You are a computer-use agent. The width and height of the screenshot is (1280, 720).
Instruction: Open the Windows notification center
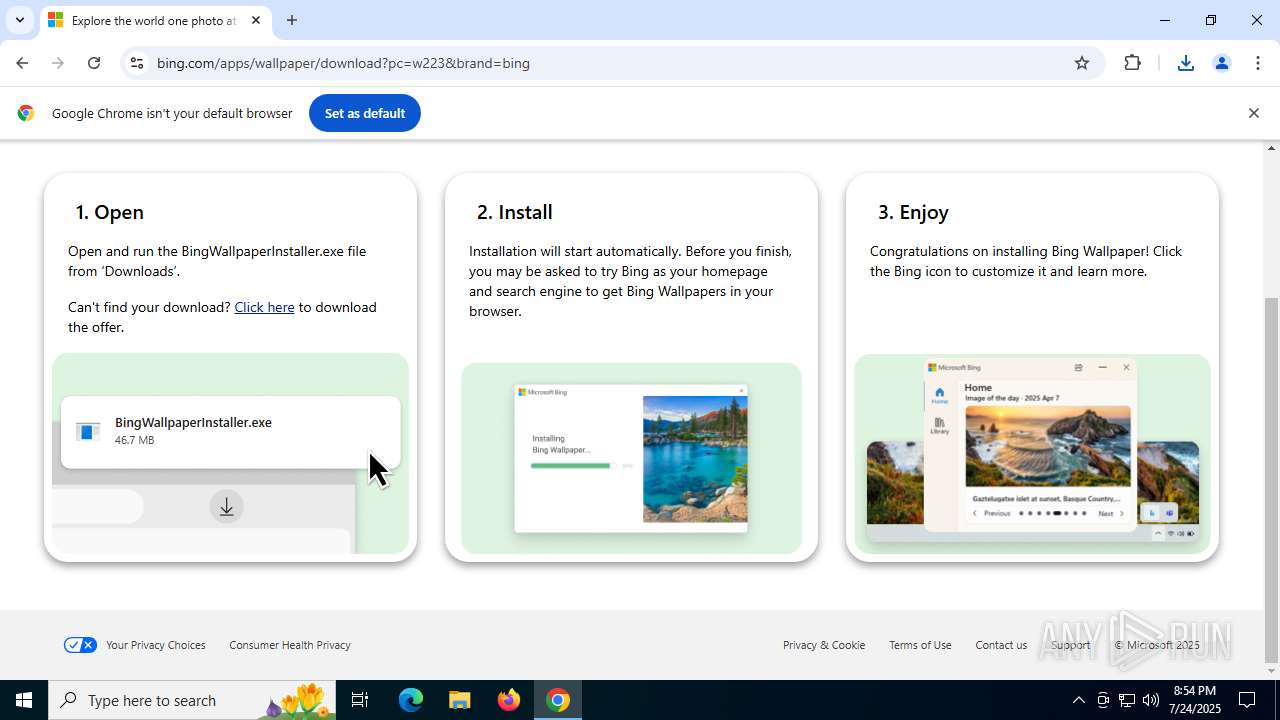(x=1247, y=700)
